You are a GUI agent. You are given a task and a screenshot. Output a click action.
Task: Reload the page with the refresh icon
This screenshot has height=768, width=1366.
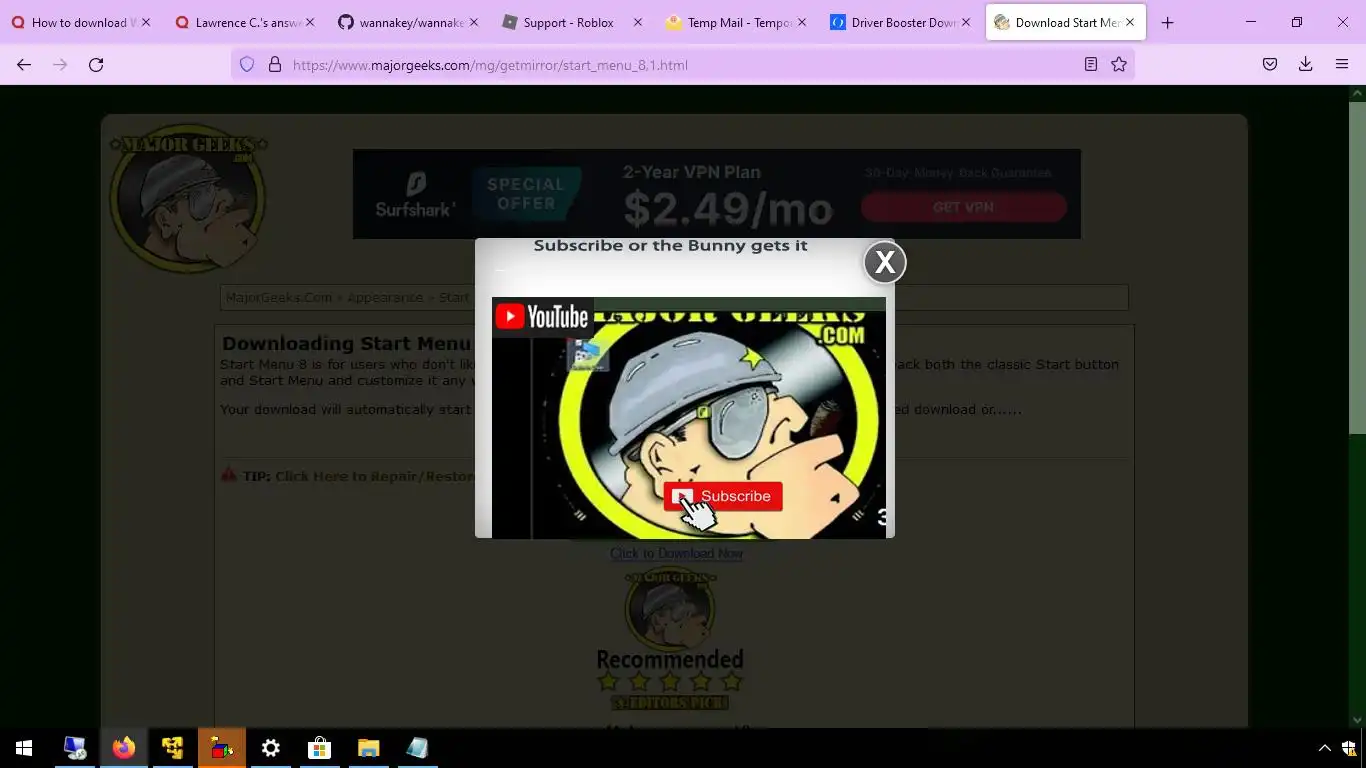tap(96, 64)
